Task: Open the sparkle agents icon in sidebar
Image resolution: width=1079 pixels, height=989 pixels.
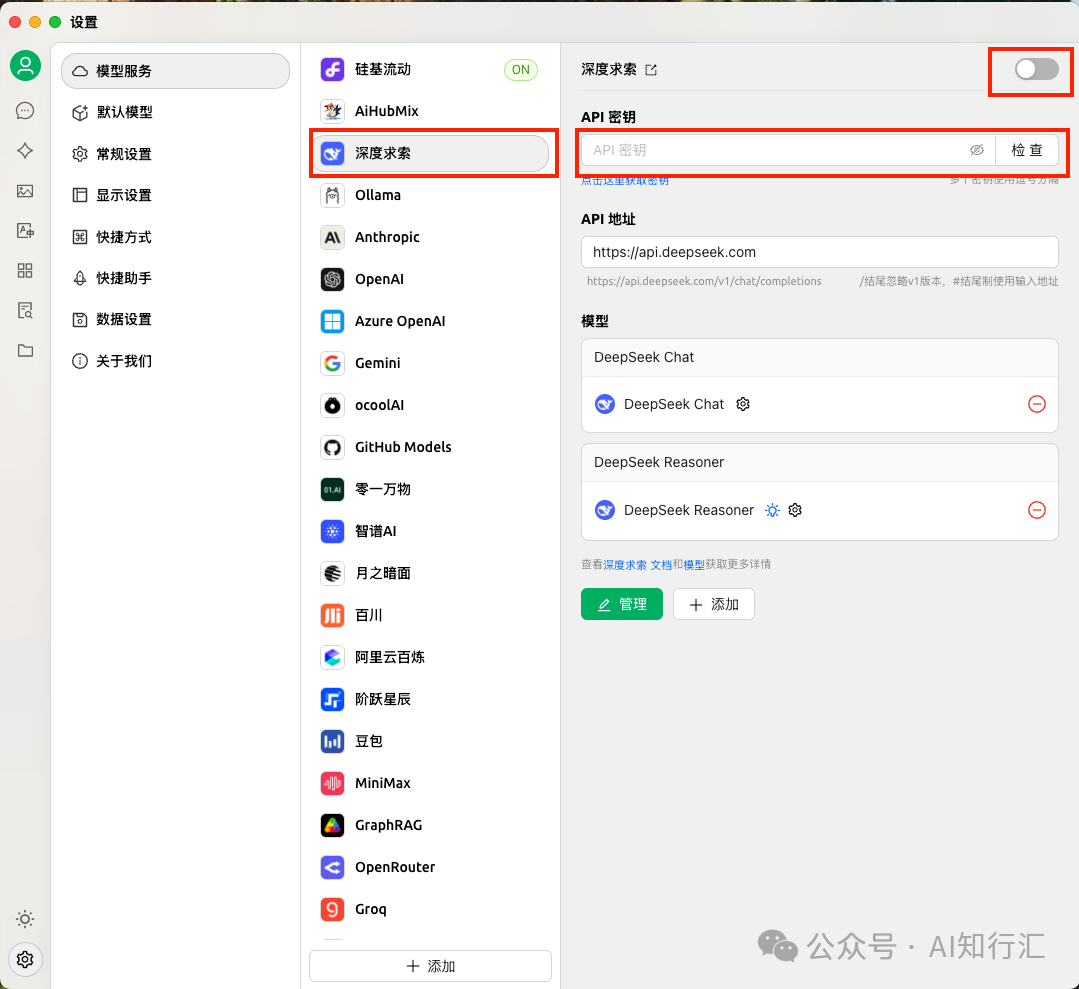Action: click(25, 151)
